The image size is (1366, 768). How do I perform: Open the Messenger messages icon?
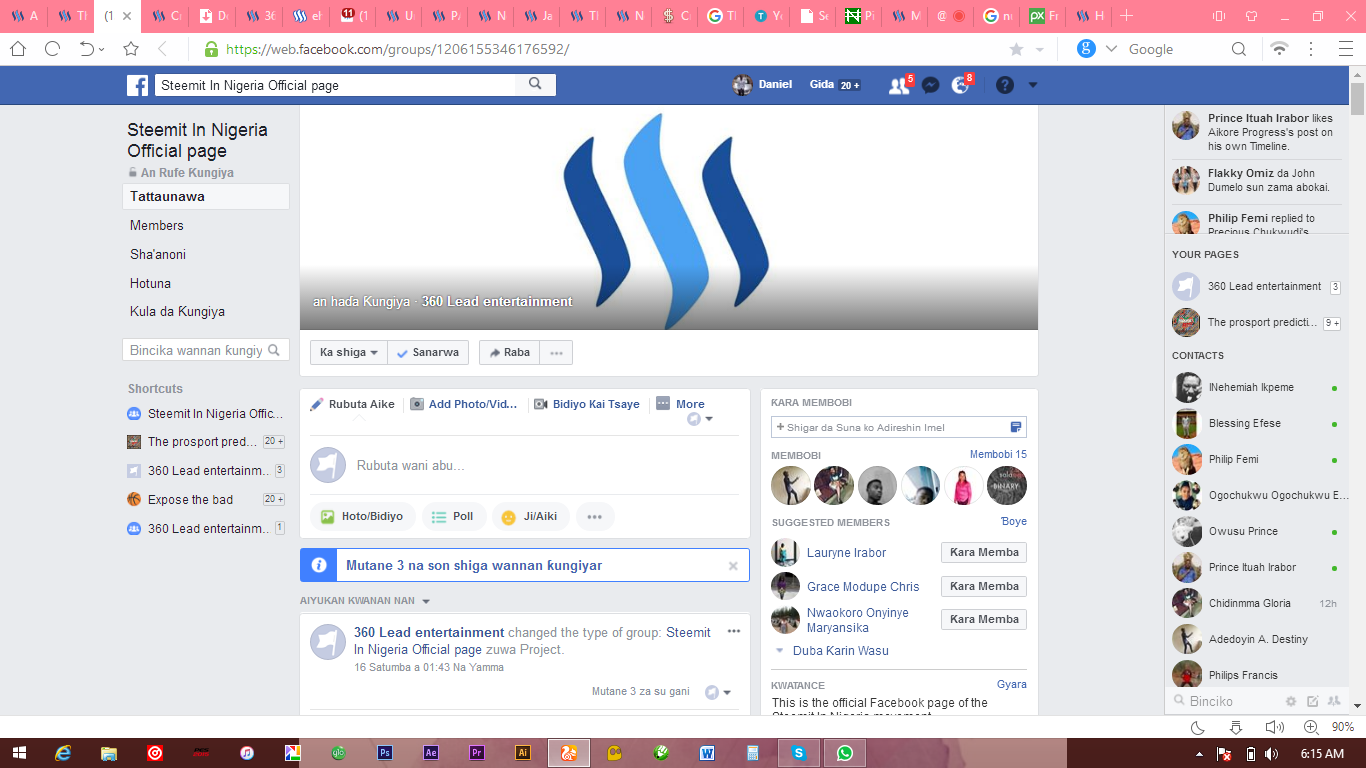point(930,85)
